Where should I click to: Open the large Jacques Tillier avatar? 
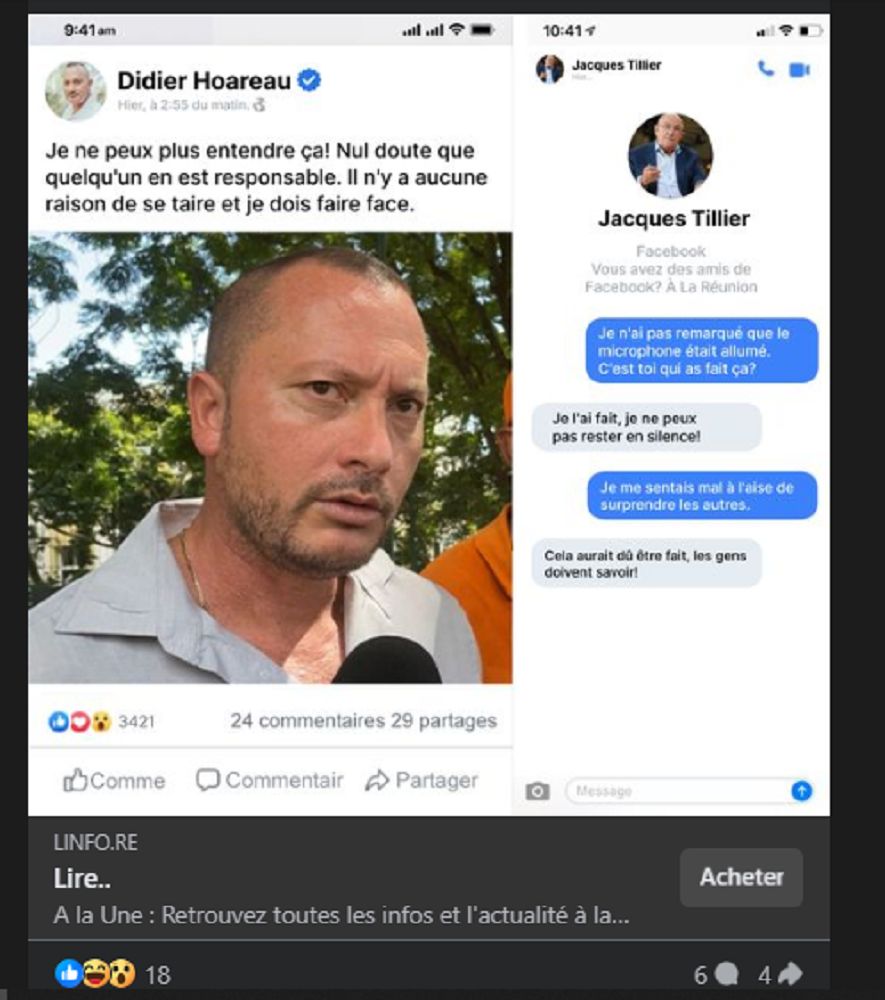click(670, 155)
